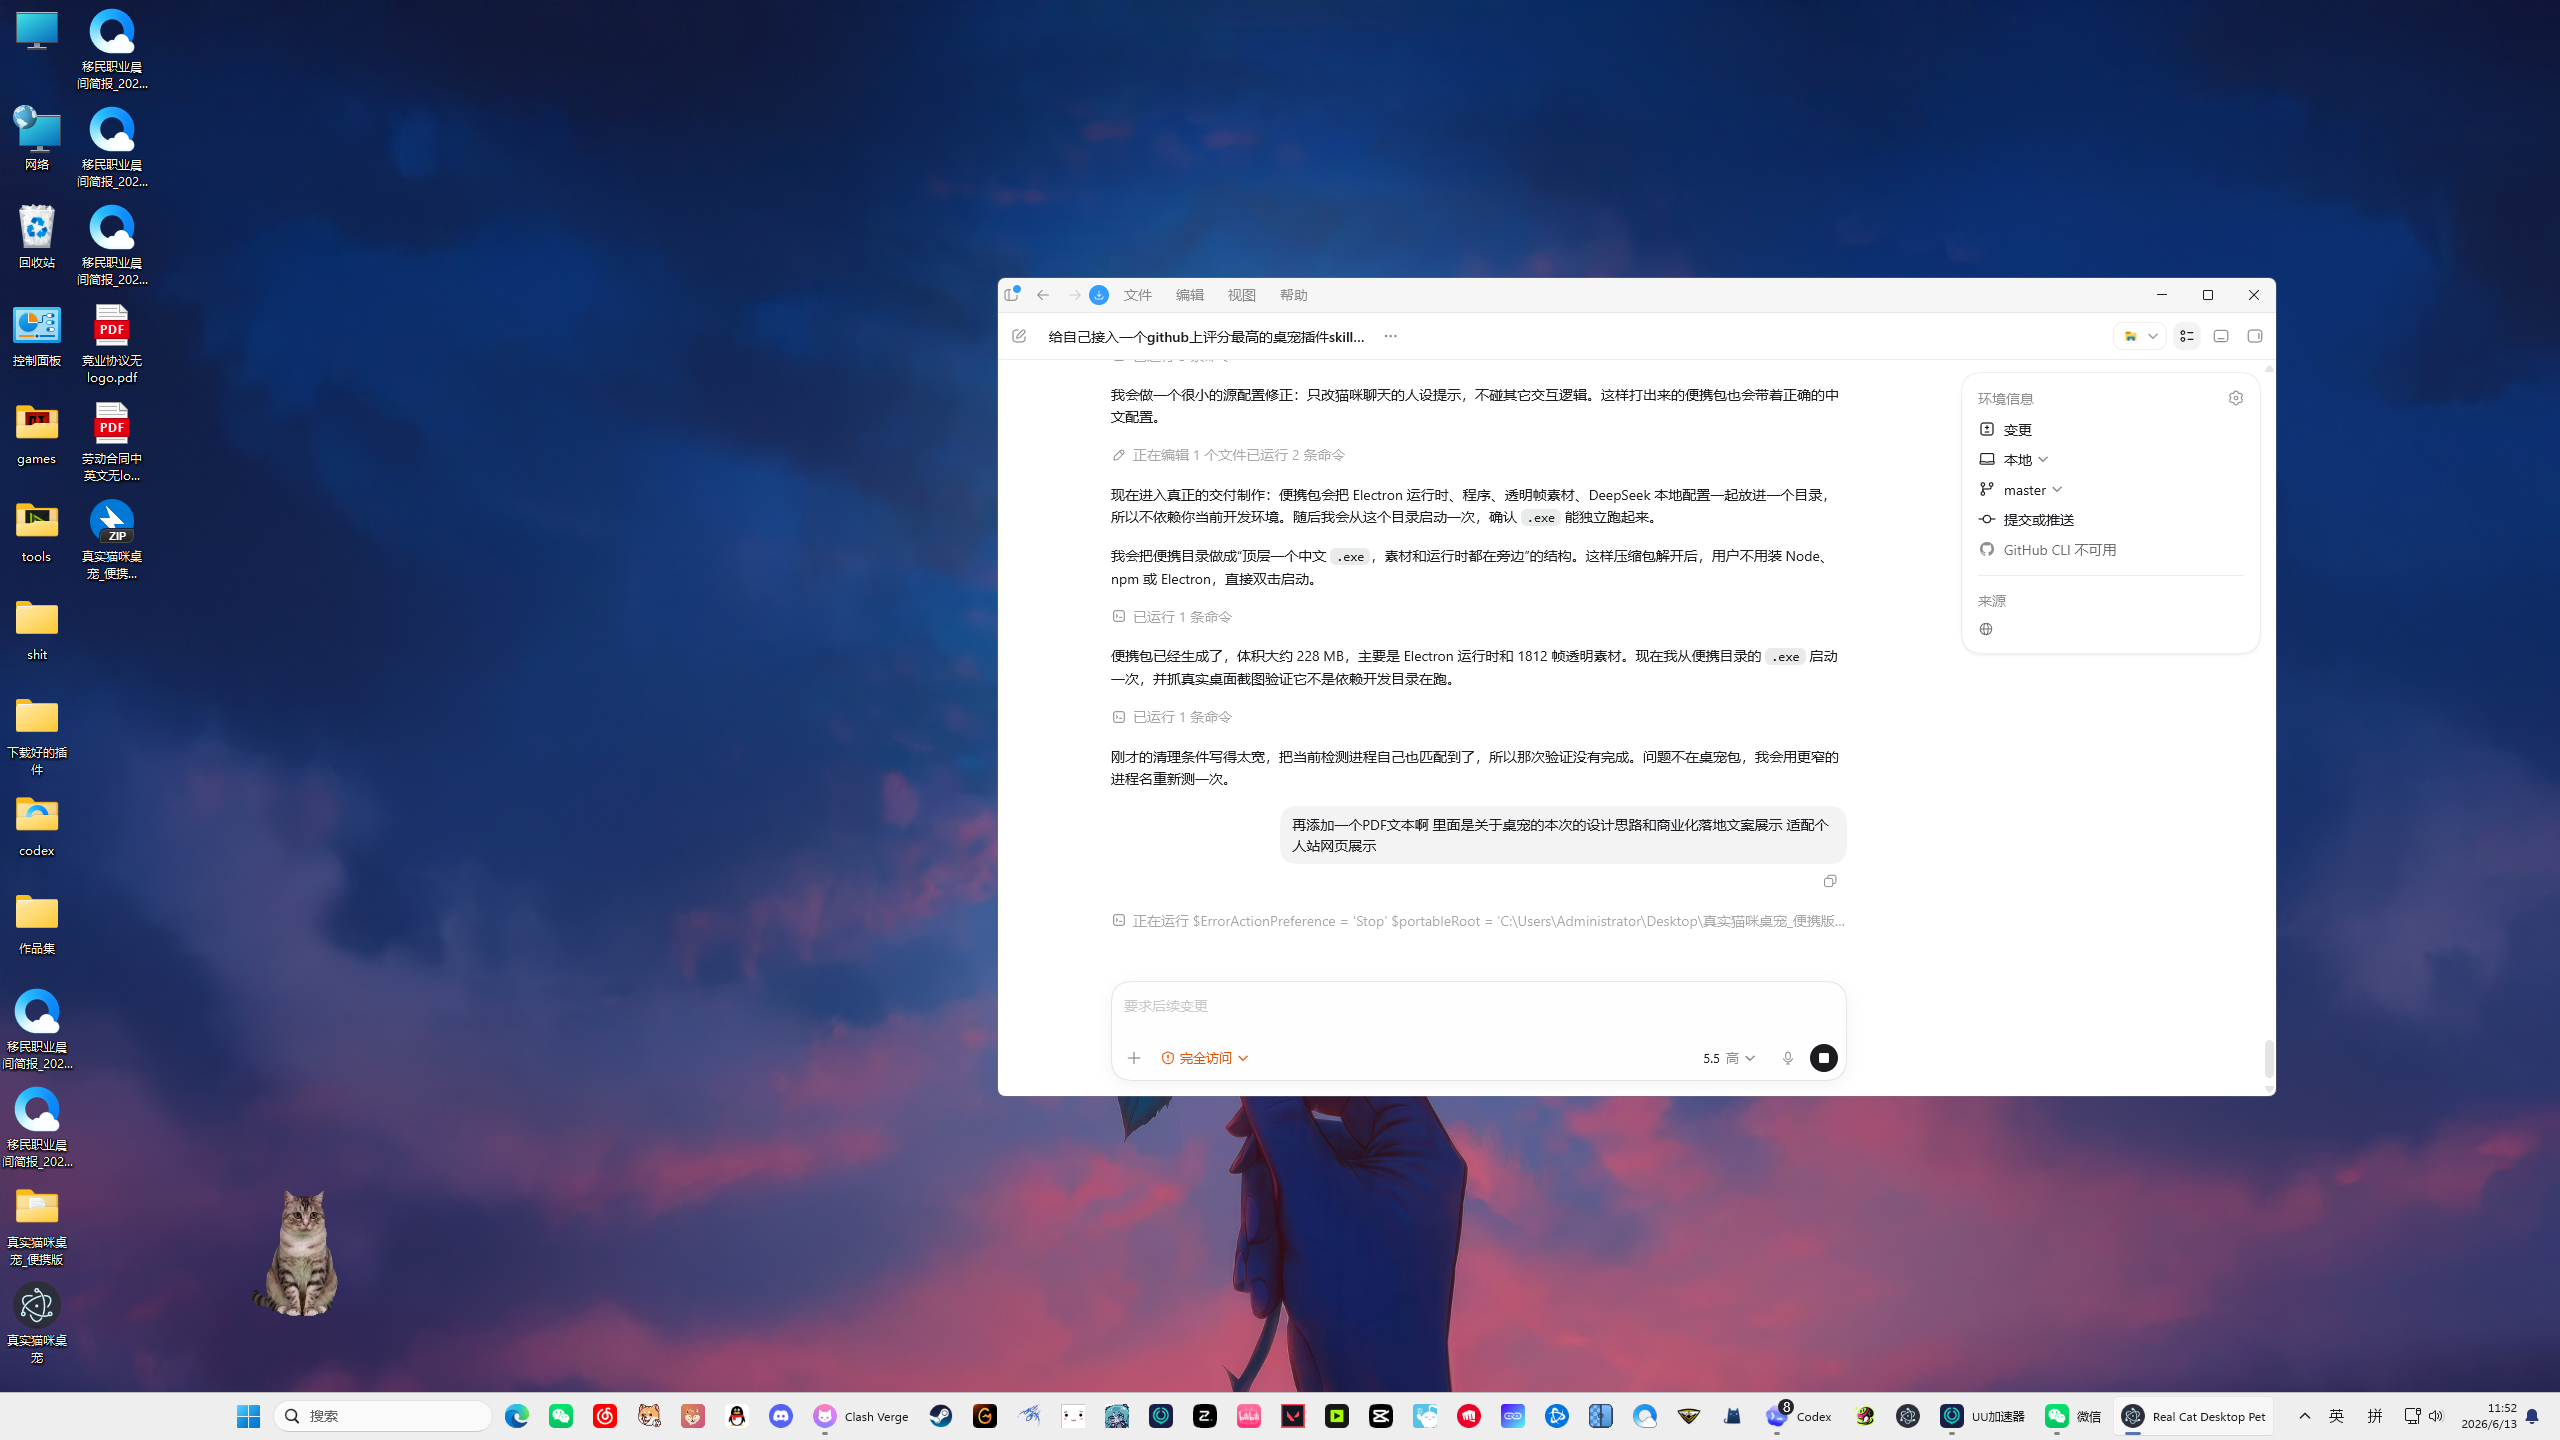Toggle the sidebar icon in title bar
Viewport: 2560px width, 1440px height.
1012,295
